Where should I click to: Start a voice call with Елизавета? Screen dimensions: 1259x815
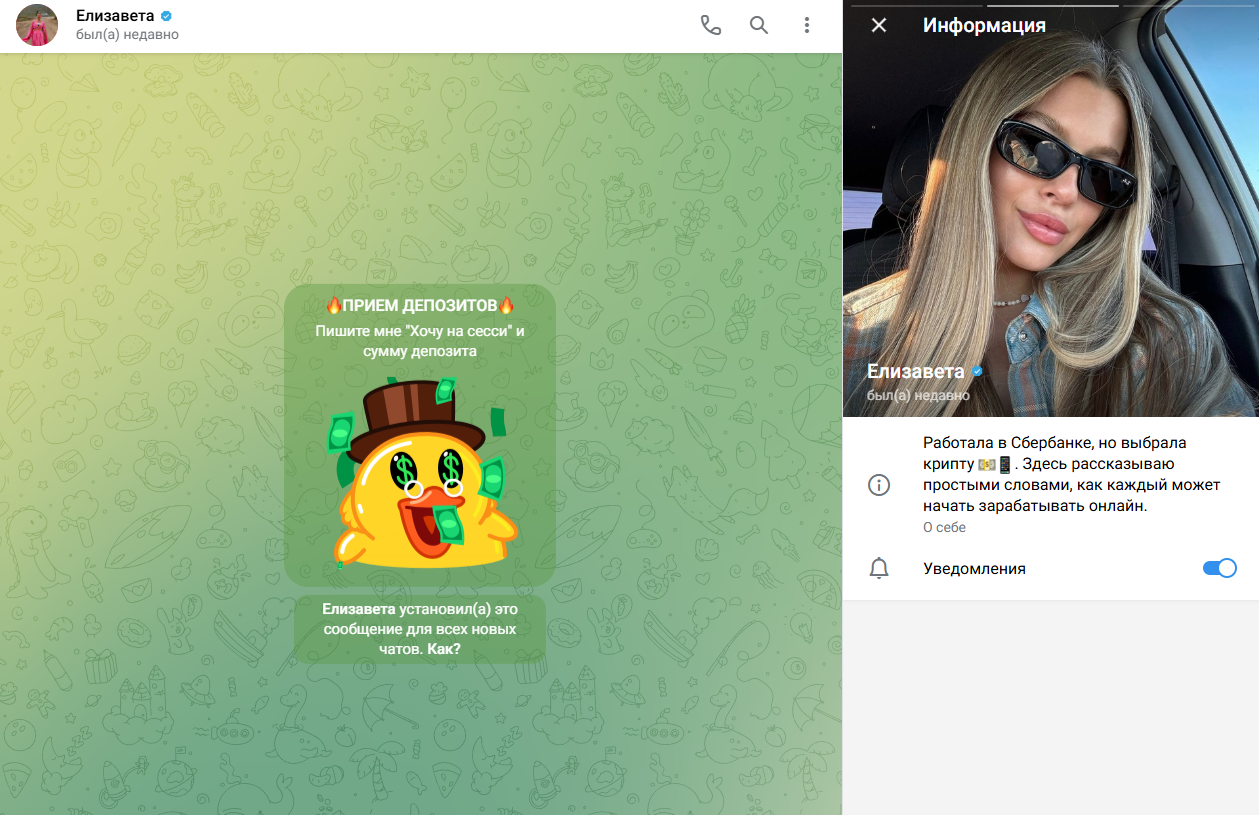(710, 26)
